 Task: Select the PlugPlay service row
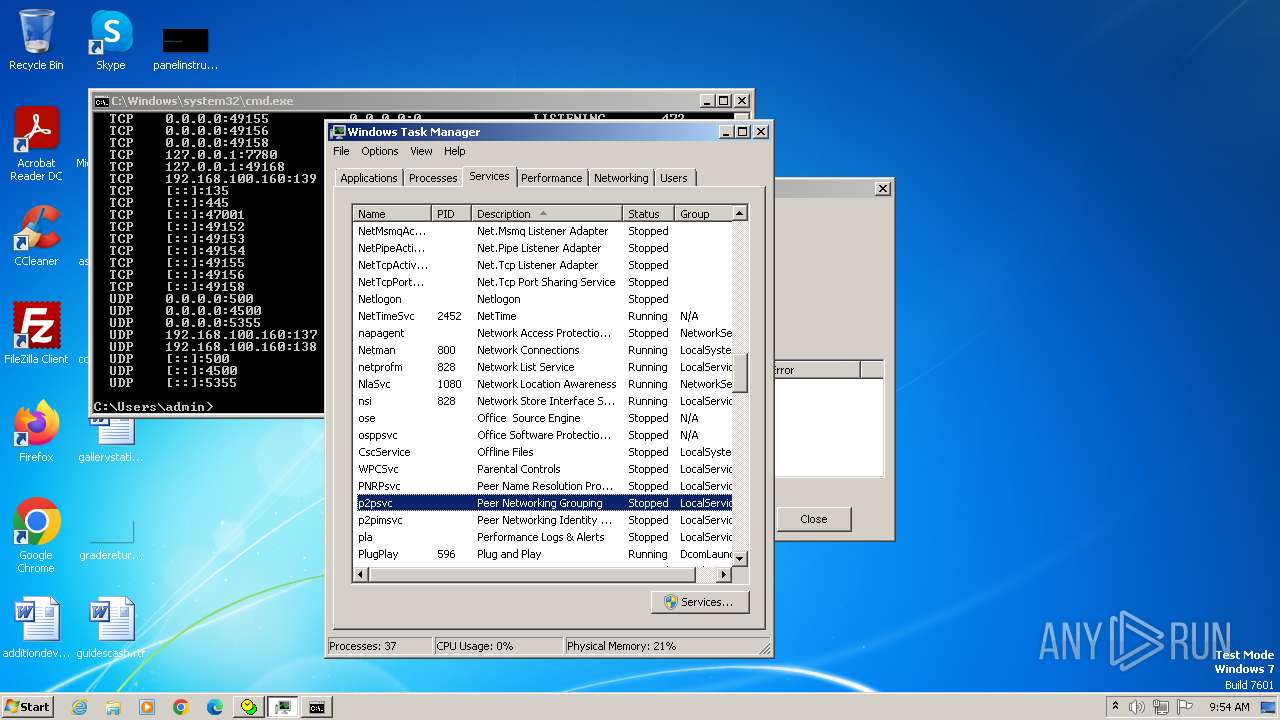click(544, 554)
